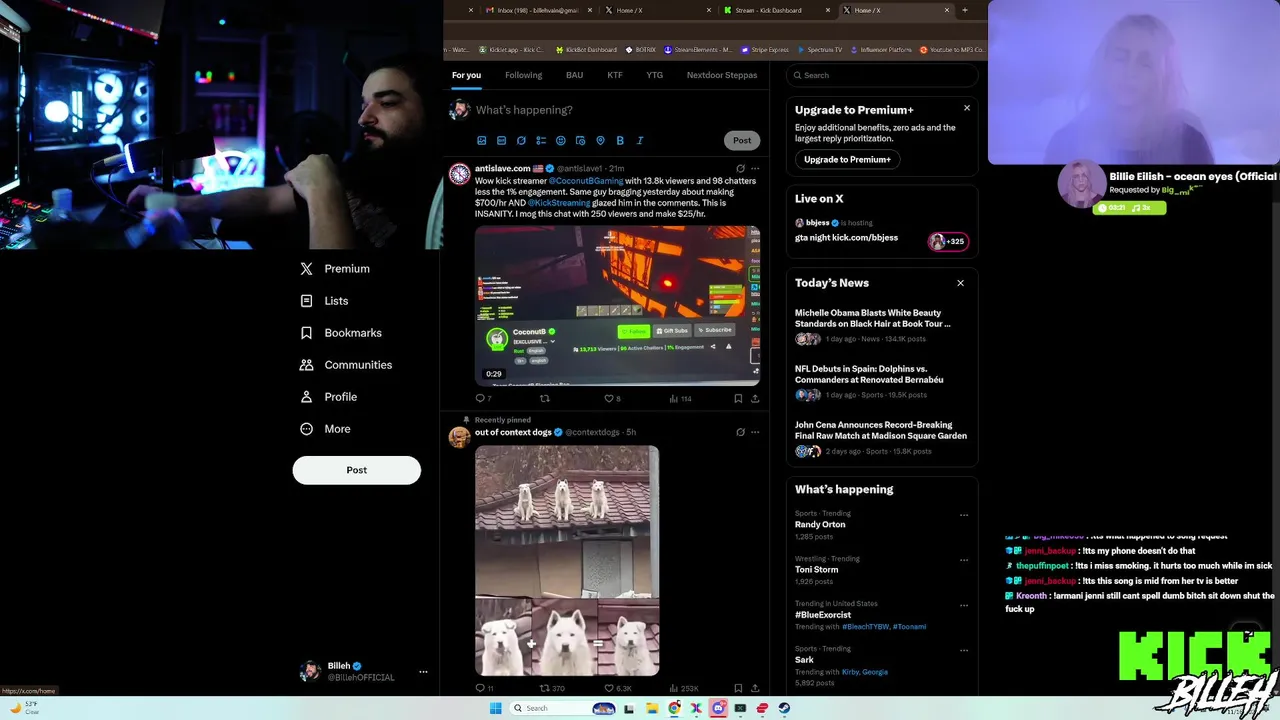Image resolution: width=1280 pixels, height=720 pixels.
Task: Click the media image icon in composer
Action: pyautogui.click(x=481, y=141)
